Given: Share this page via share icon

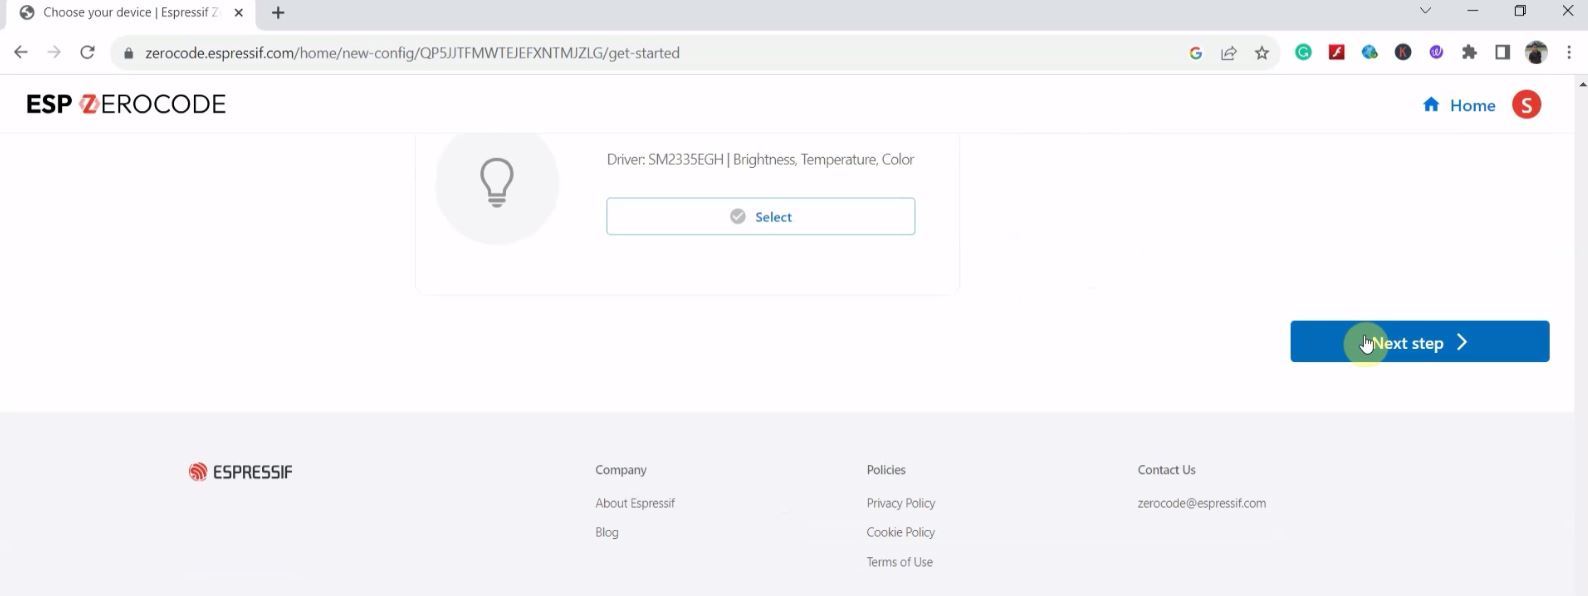Looking at the screenshot, I should point(1229,53).
